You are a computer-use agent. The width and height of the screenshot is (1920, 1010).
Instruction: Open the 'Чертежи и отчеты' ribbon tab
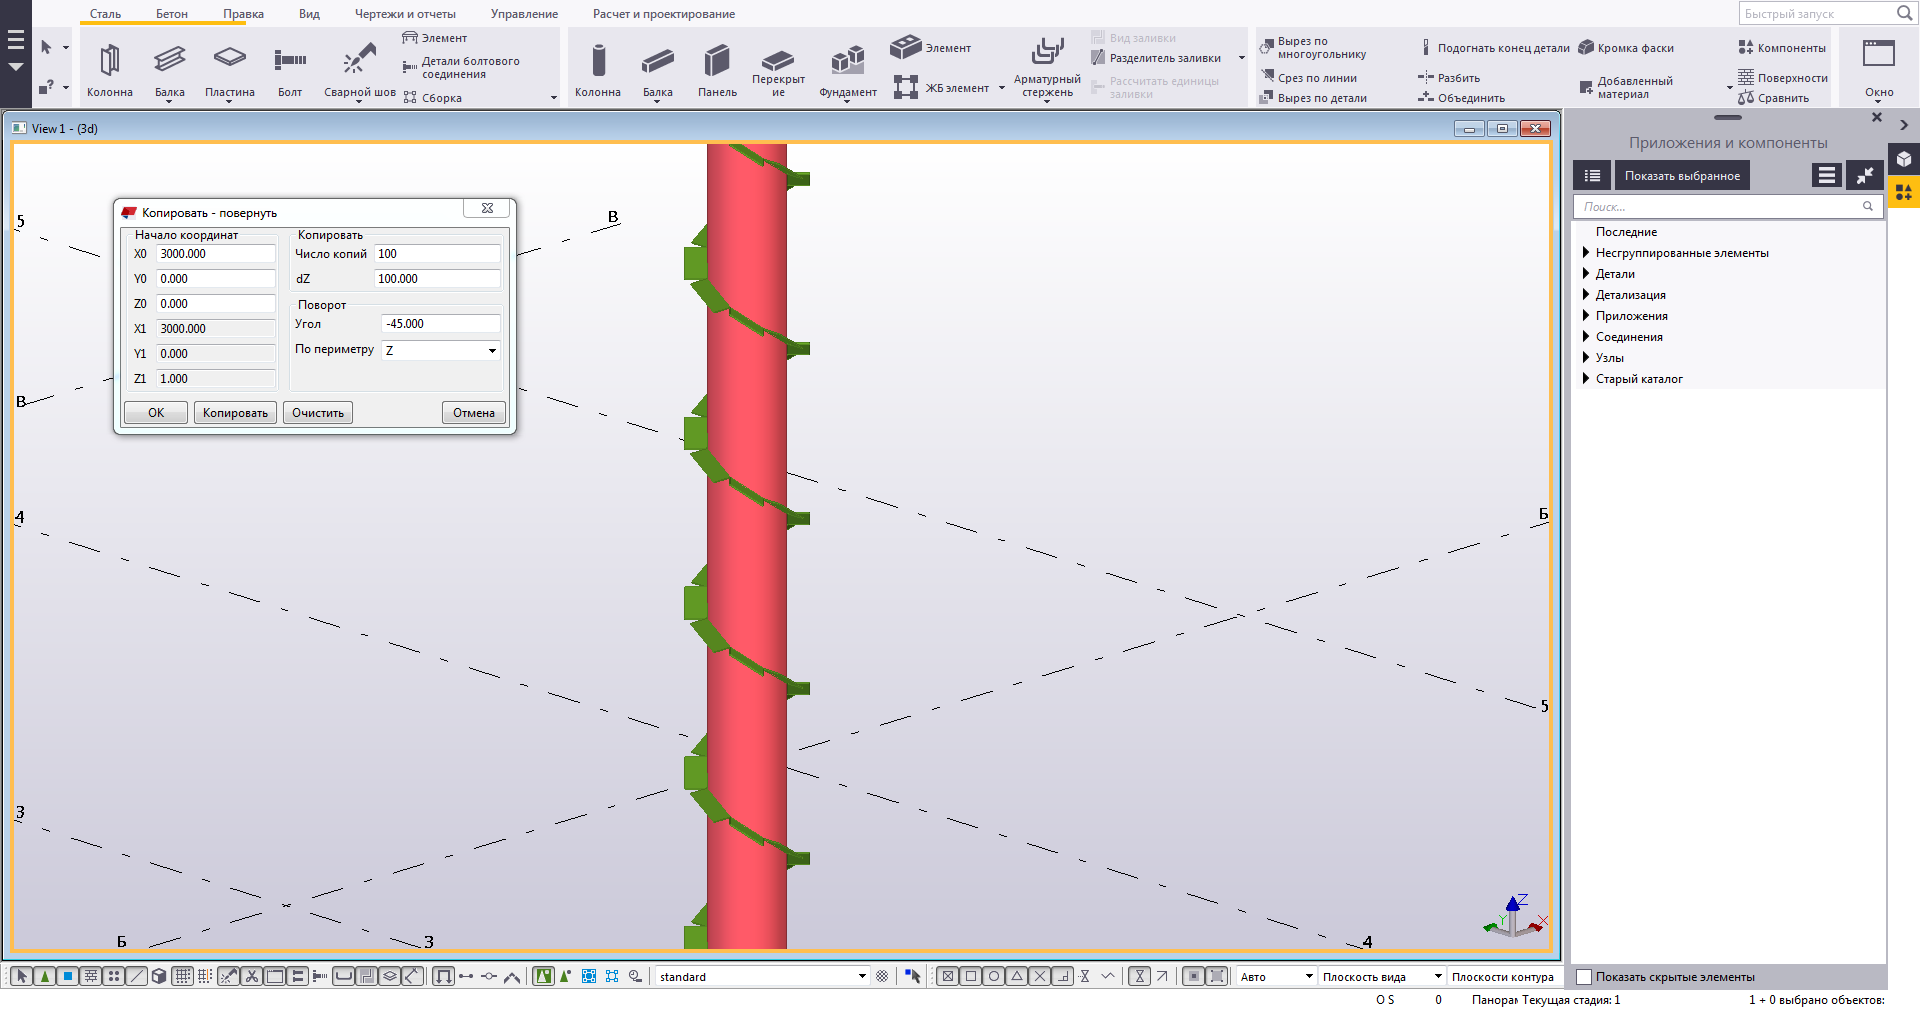[405, 14]
